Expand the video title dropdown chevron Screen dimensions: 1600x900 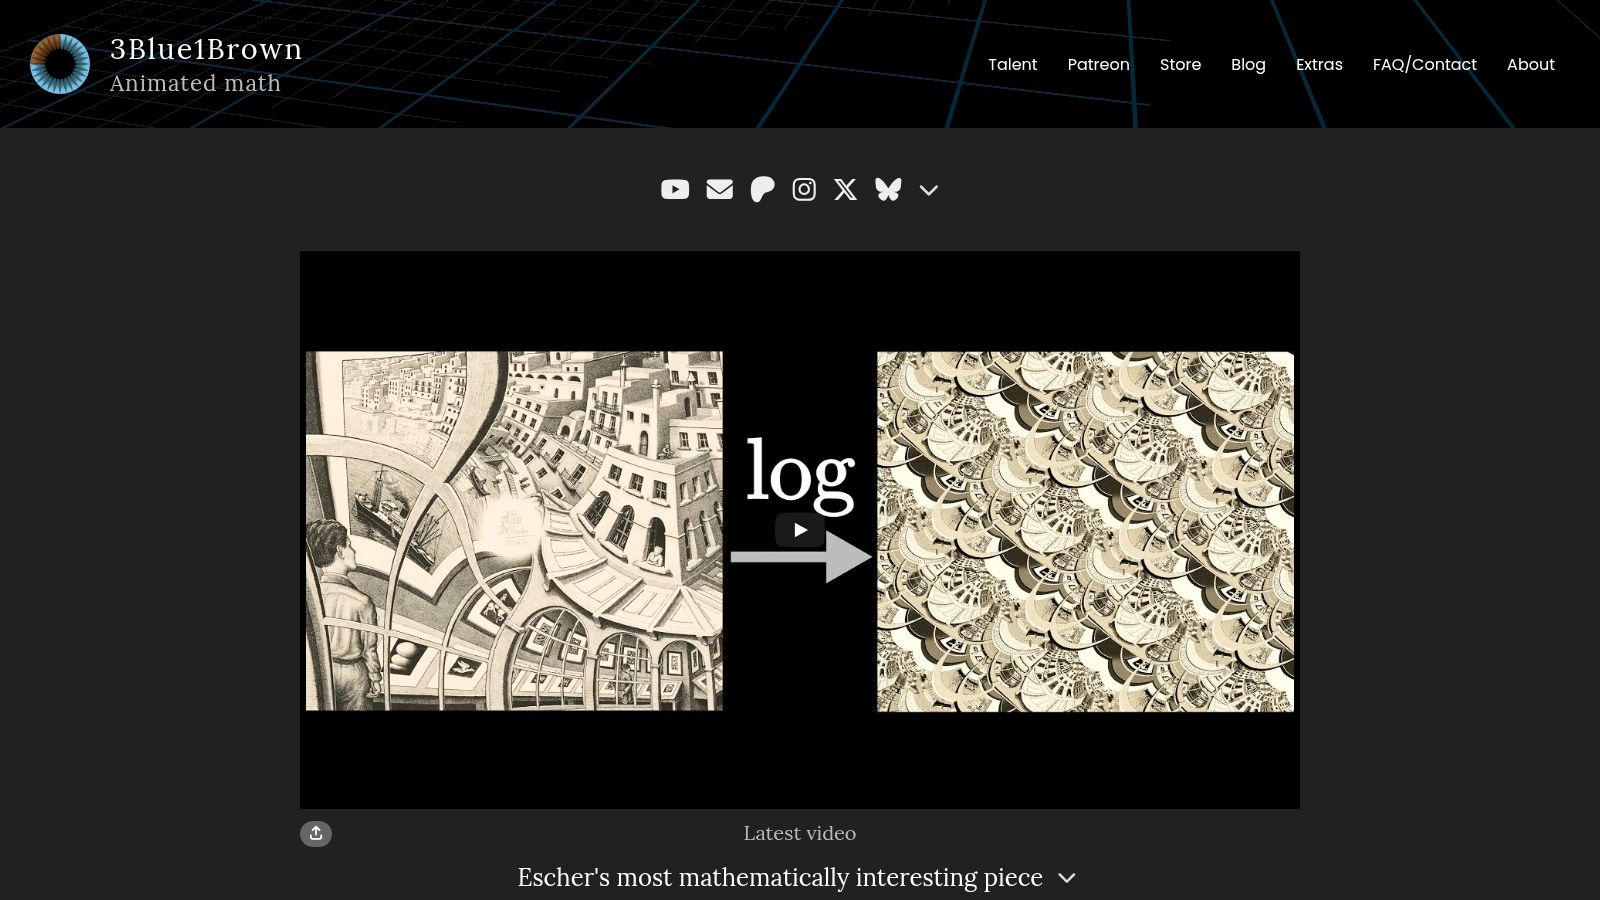click(1067, 878)
